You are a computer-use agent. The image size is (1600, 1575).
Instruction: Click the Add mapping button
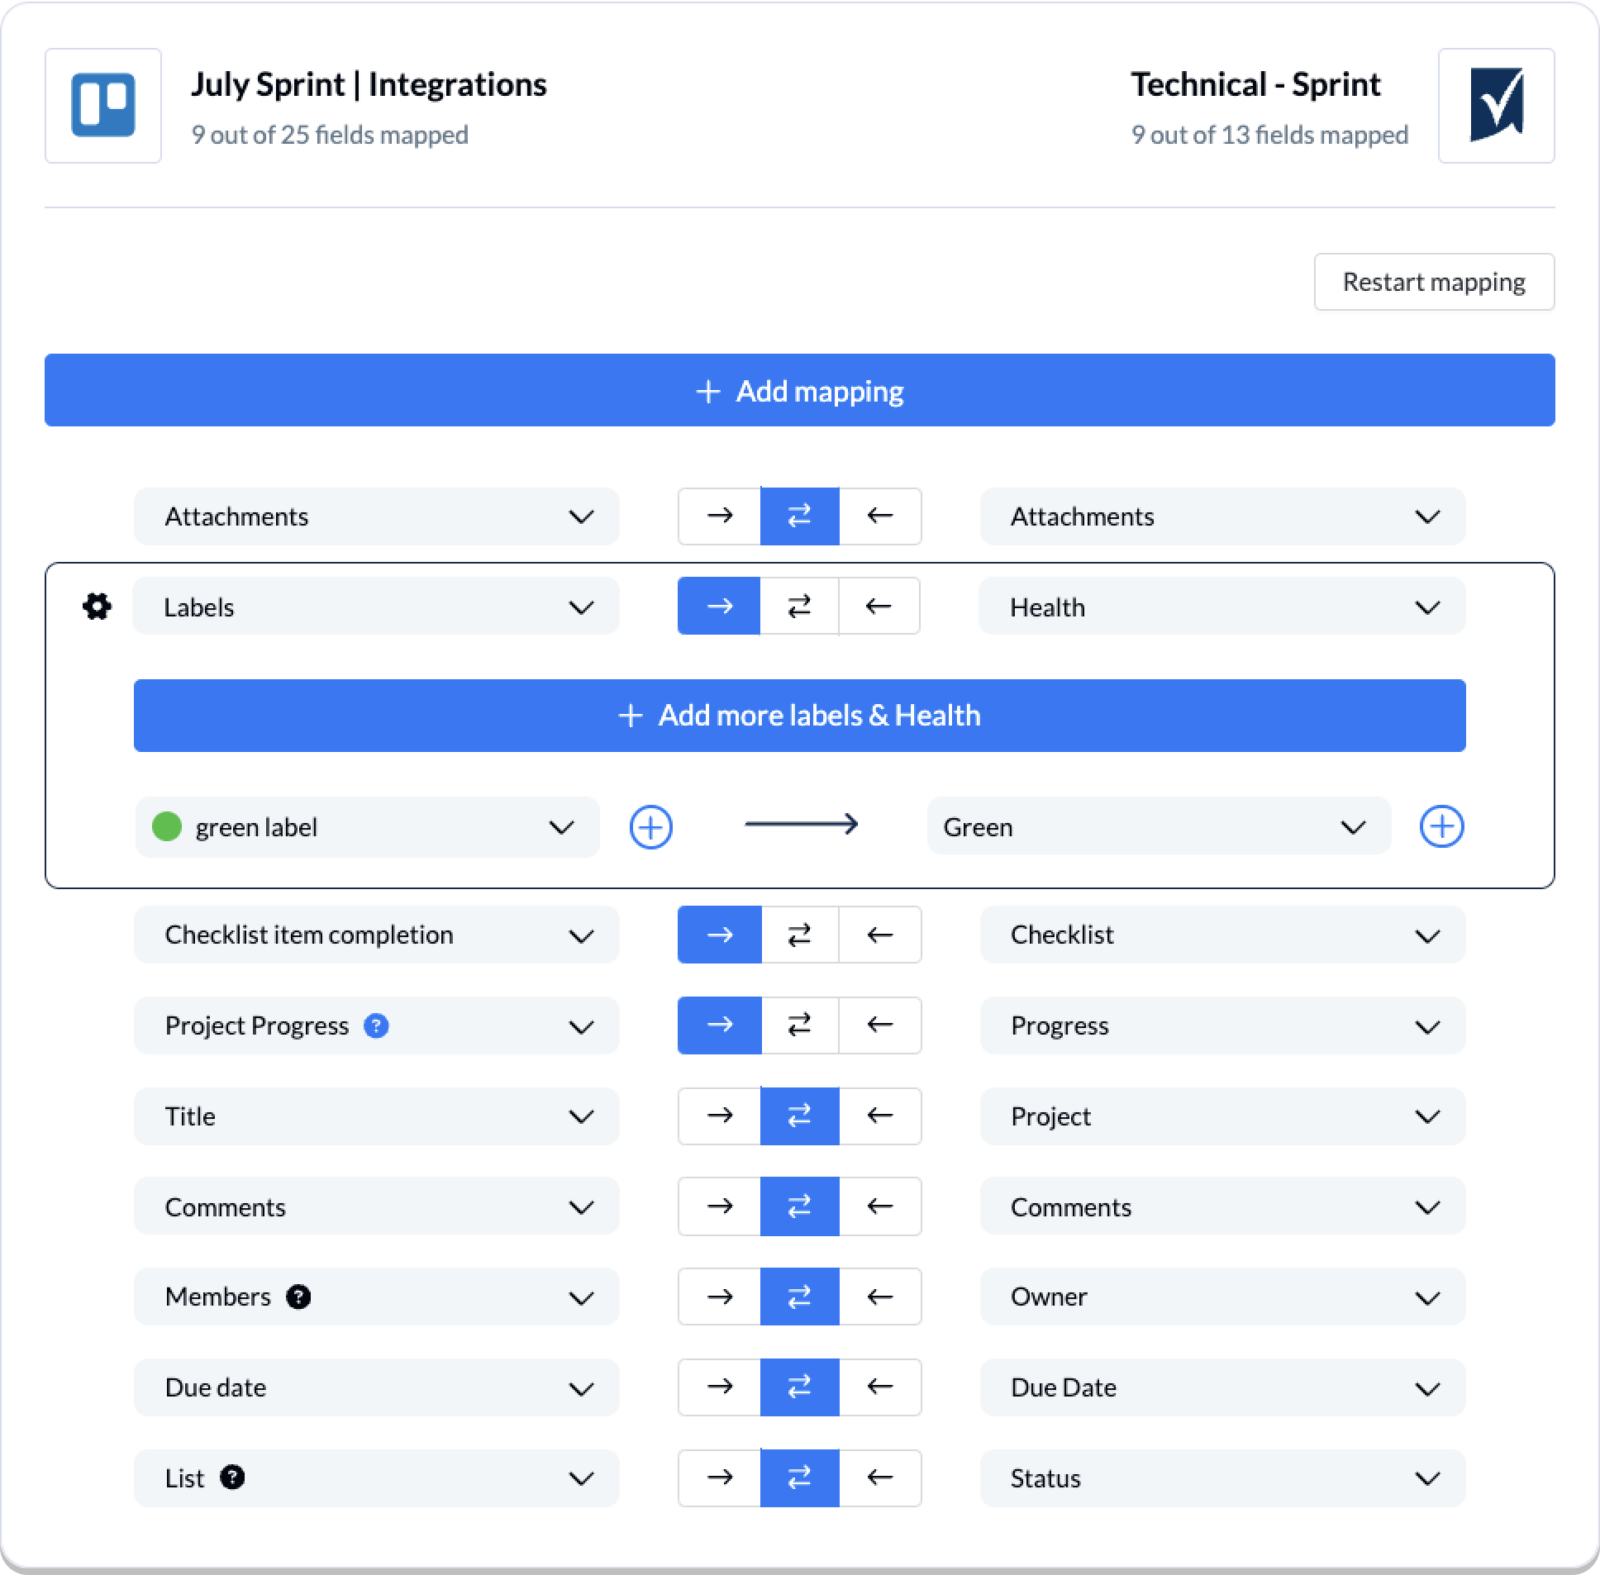pos(800,390)
